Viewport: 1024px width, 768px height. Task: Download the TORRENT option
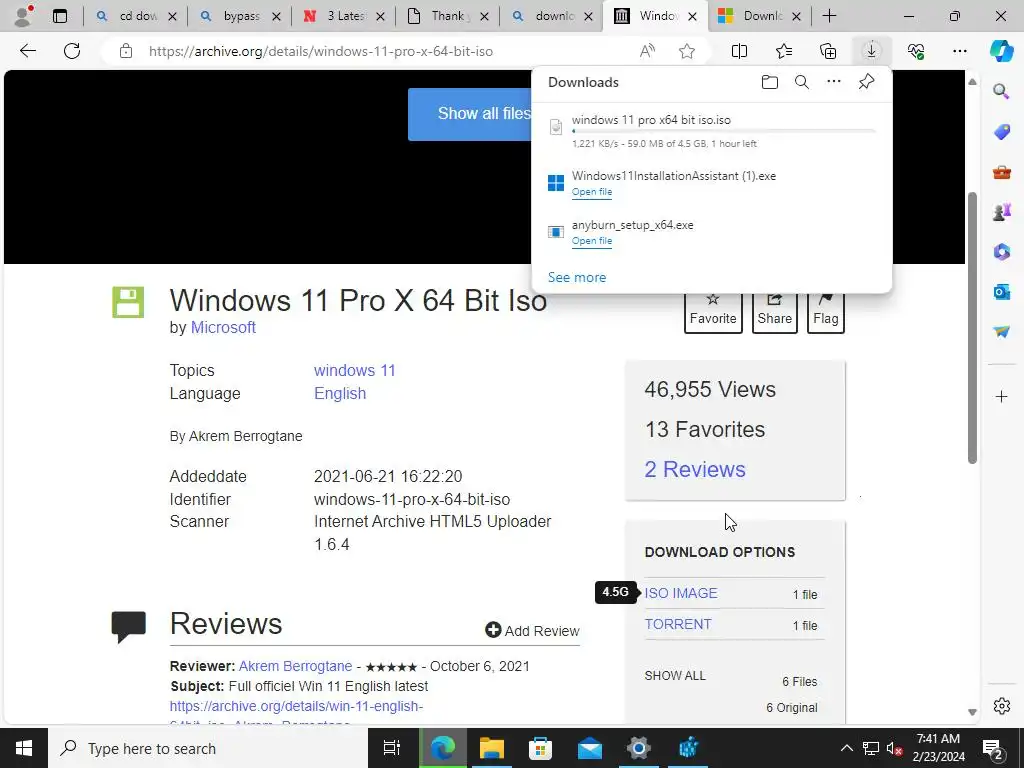pyautogui.click(x=678, y=624)
